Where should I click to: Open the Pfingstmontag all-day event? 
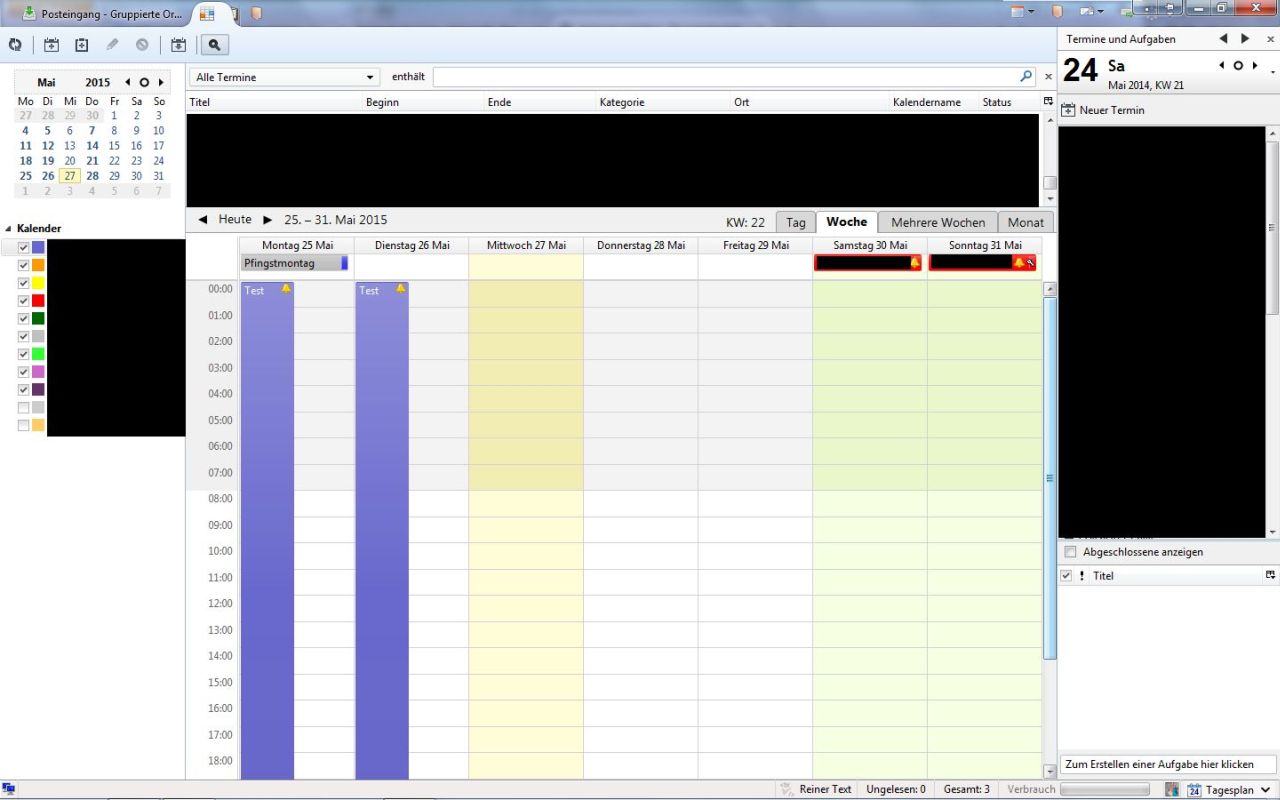click(x=295, y=263)
